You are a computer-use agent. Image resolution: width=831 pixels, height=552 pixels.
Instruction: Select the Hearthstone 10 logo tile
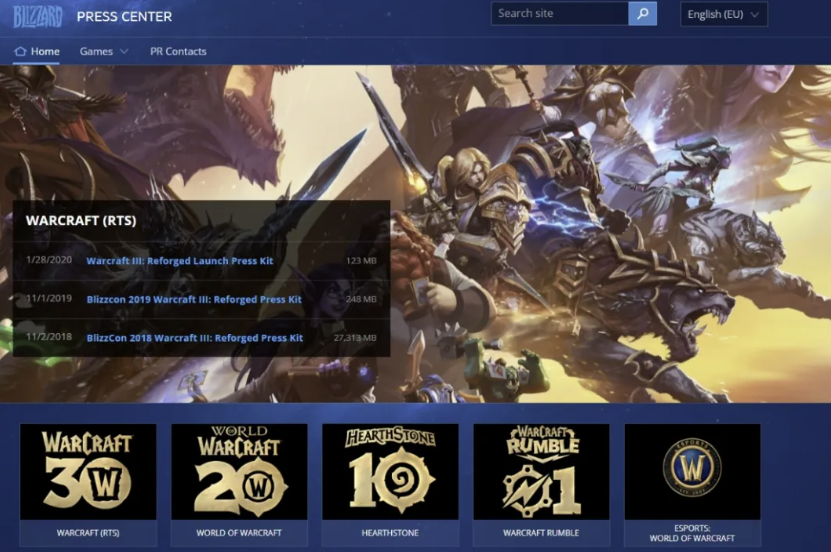(x=390, y=471)
